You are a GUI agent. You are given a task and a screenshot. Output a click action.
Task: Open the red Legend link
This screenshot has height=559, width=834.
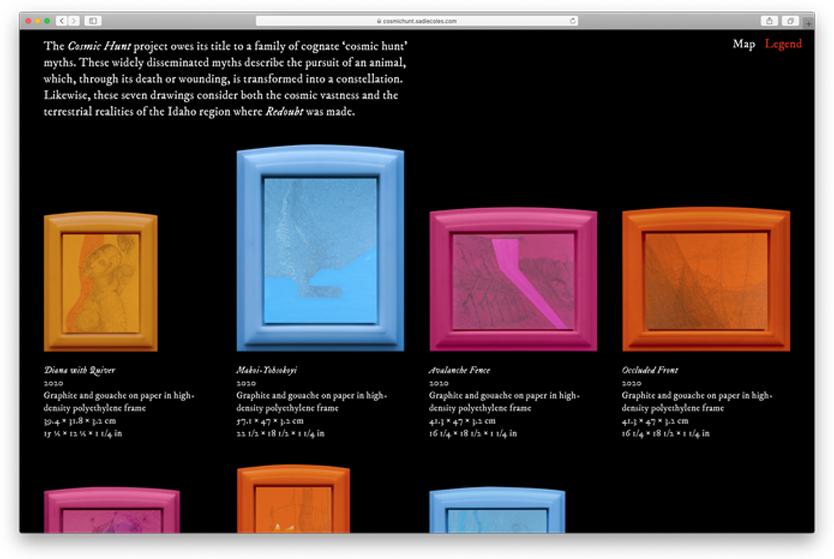point(783,44)
